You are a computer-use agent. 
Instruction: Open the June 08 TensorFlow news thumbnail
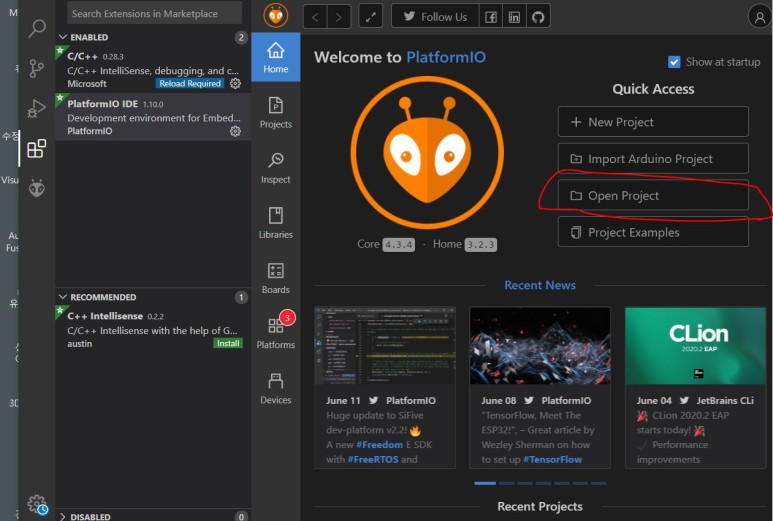(540, 346)
